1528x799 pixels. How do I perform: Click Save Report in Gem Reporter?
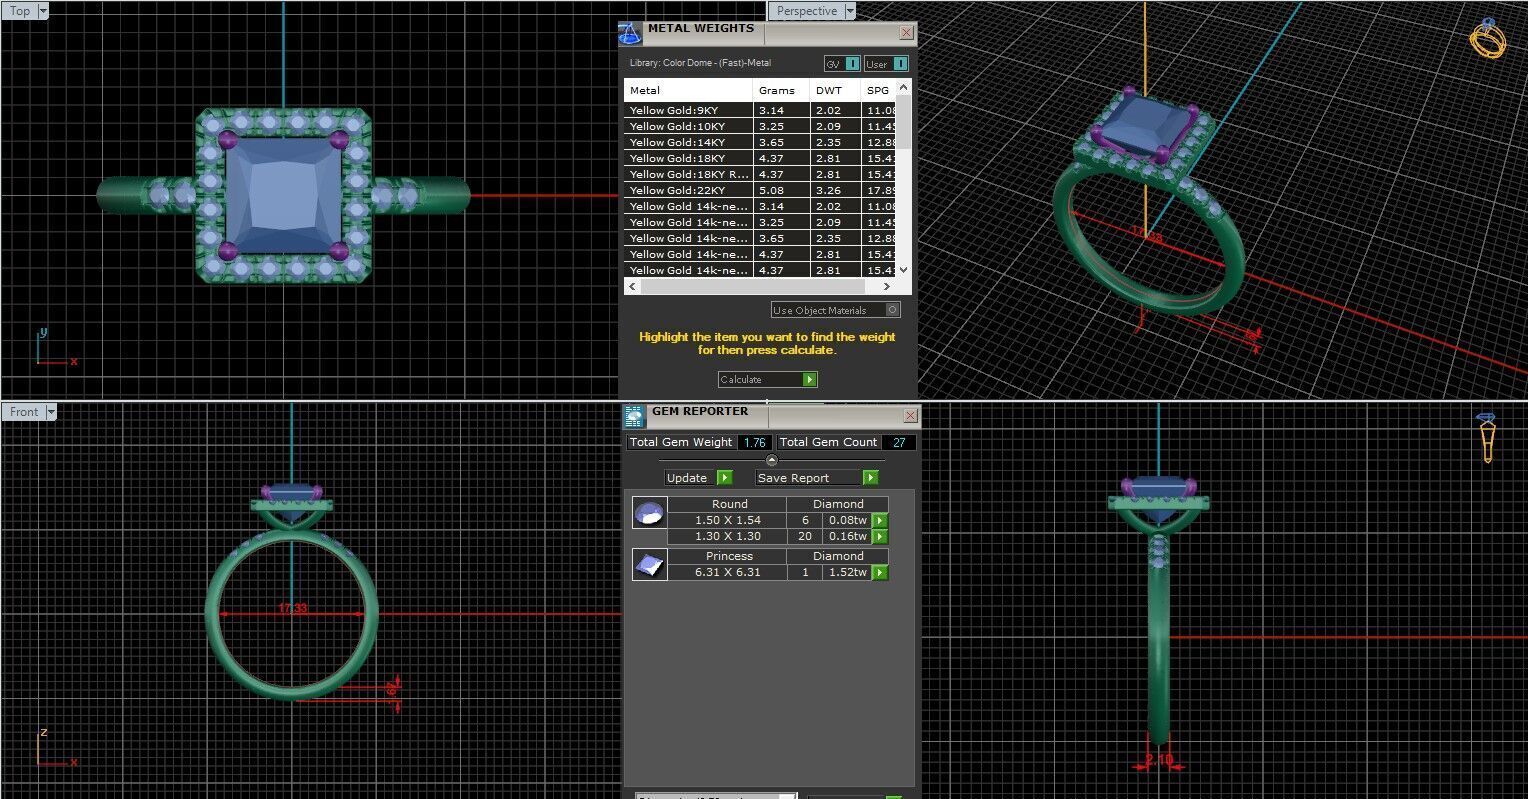click(x=817, y=478)
